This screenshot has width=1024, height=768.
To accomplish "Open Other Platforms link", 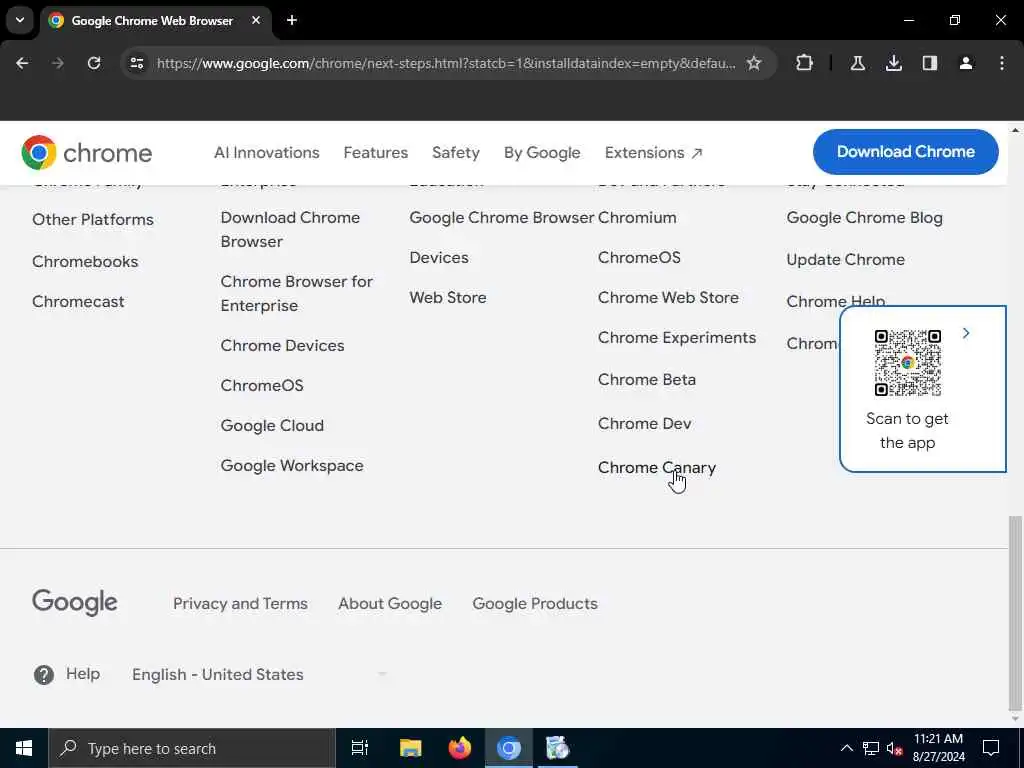I will (93, 219).
